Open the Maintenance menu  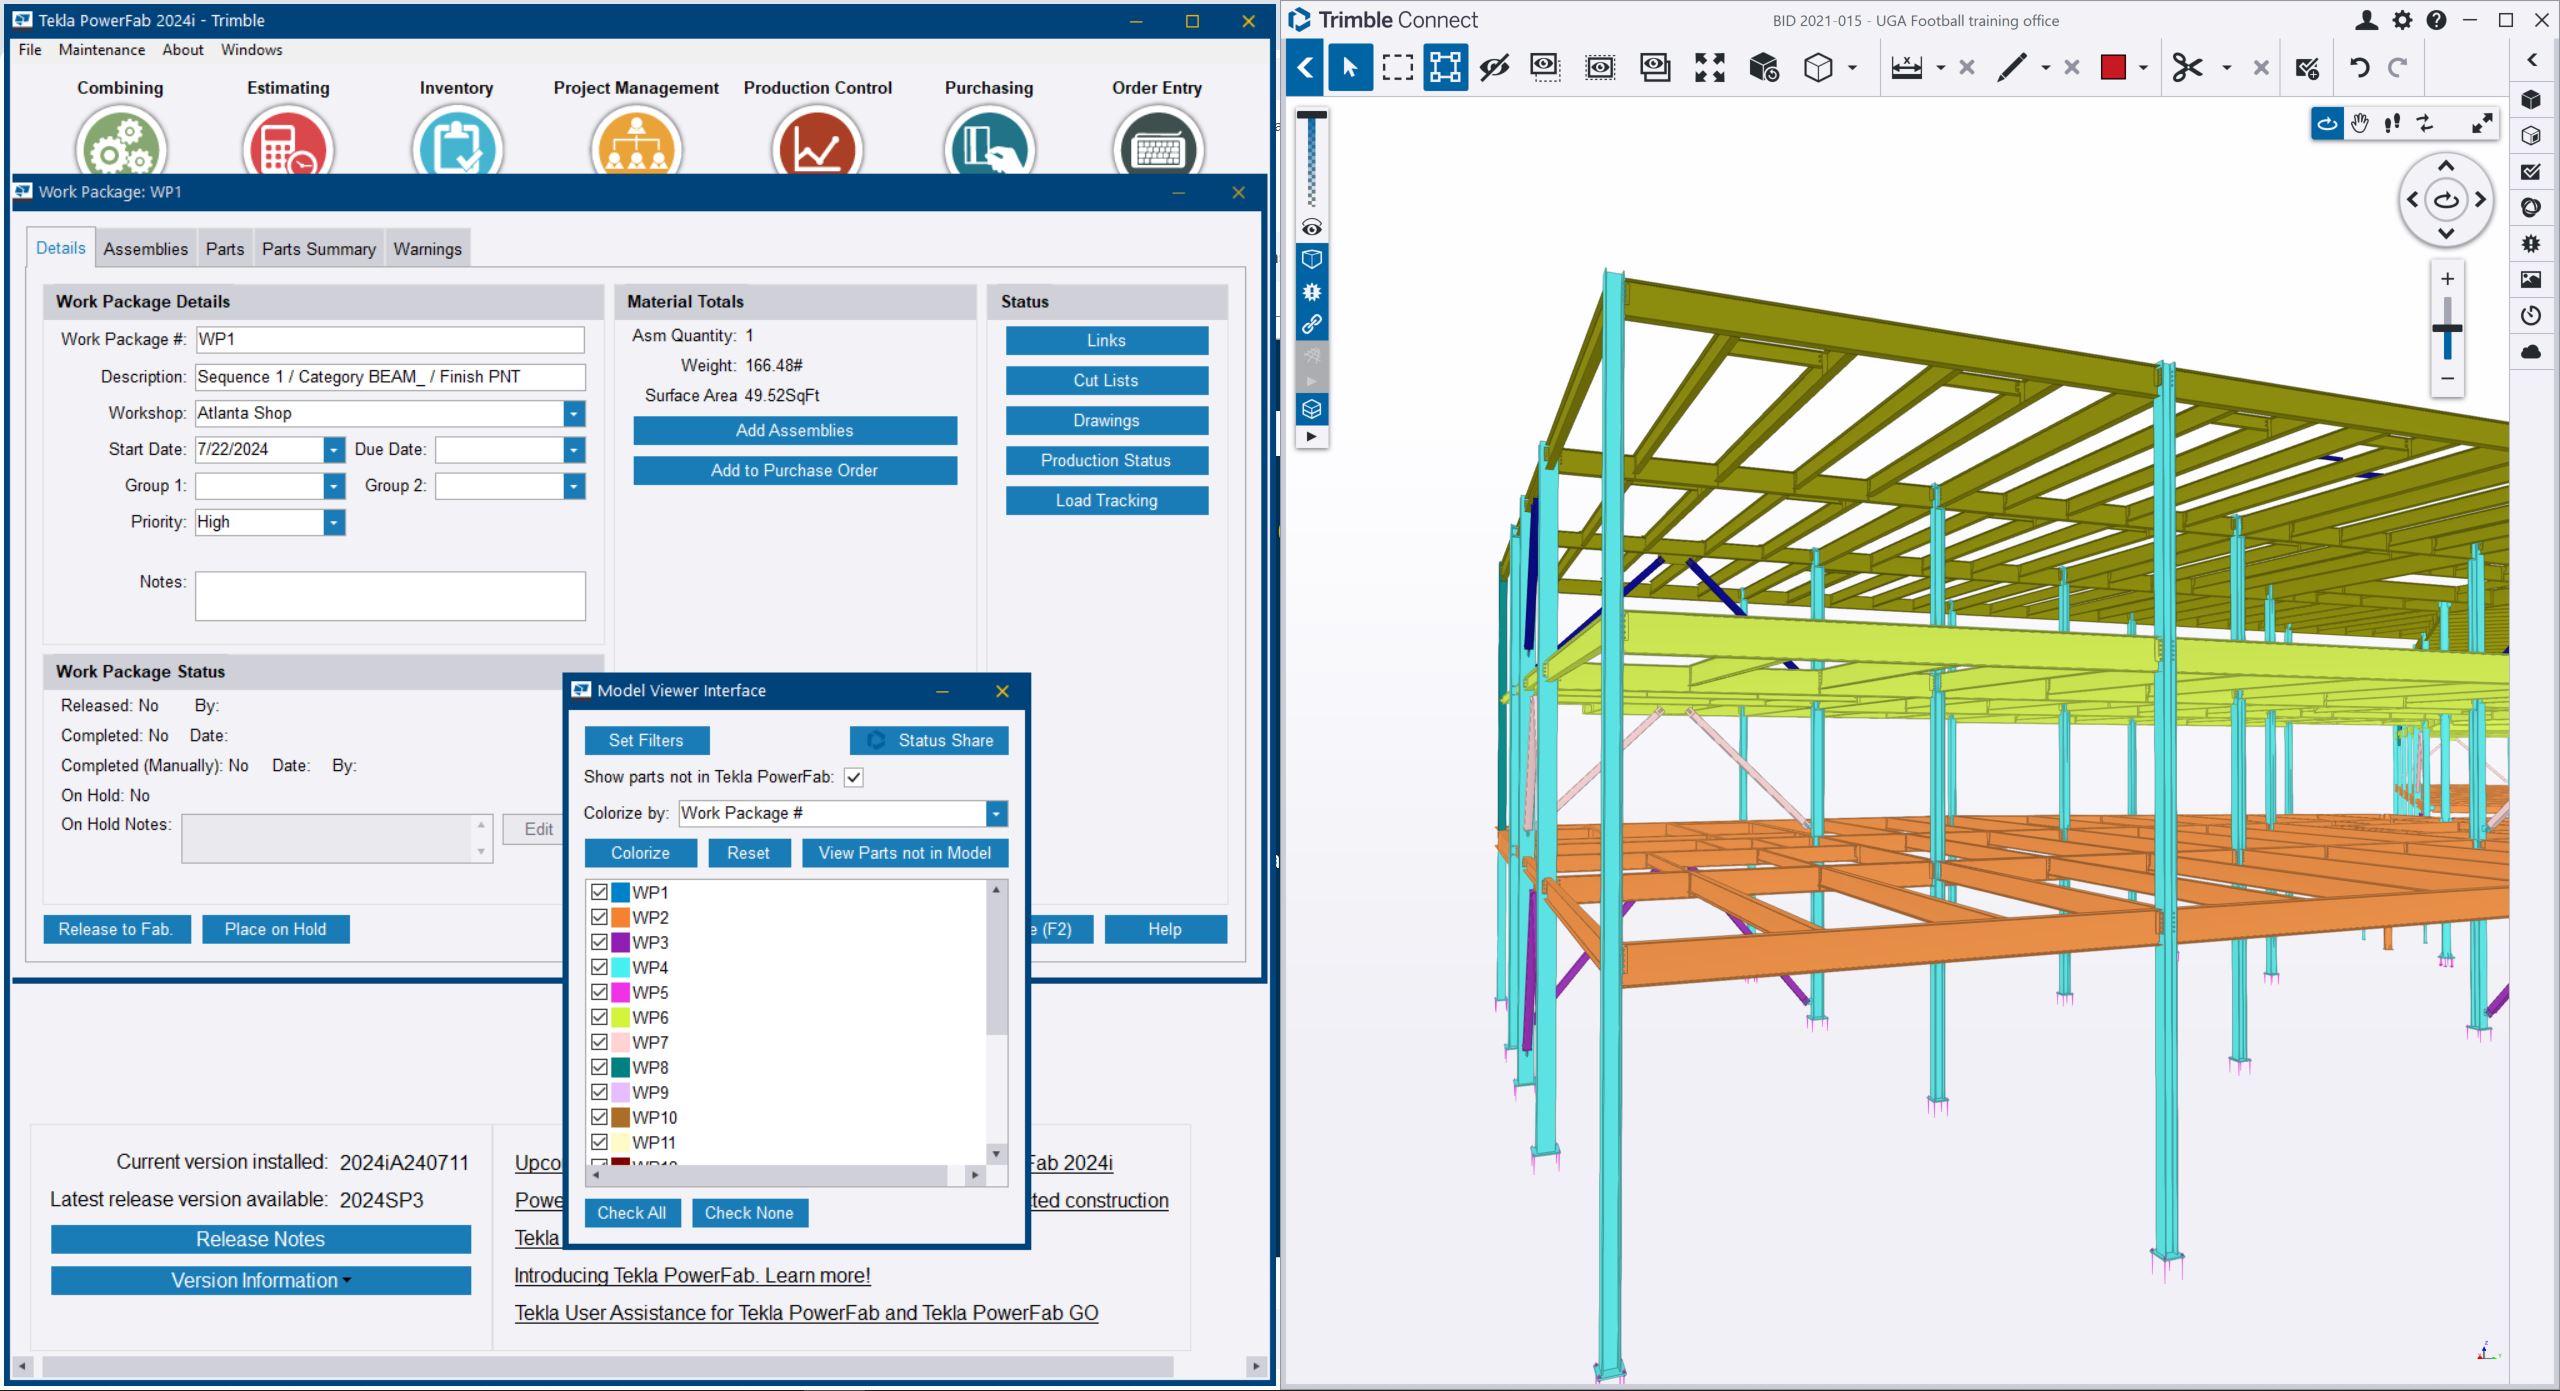click(x=102, y=50)
